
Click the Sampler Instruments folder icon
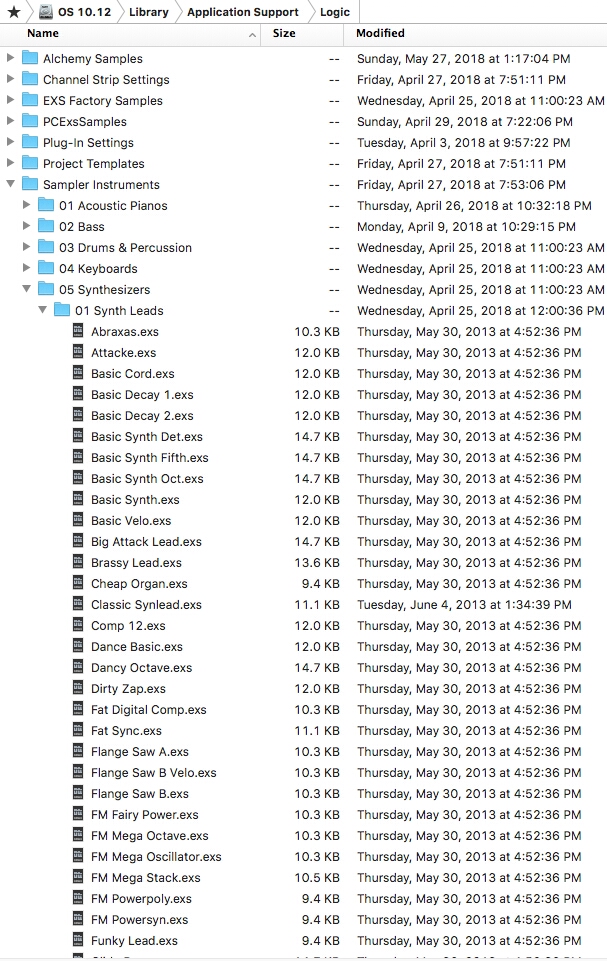click(29, 184)
